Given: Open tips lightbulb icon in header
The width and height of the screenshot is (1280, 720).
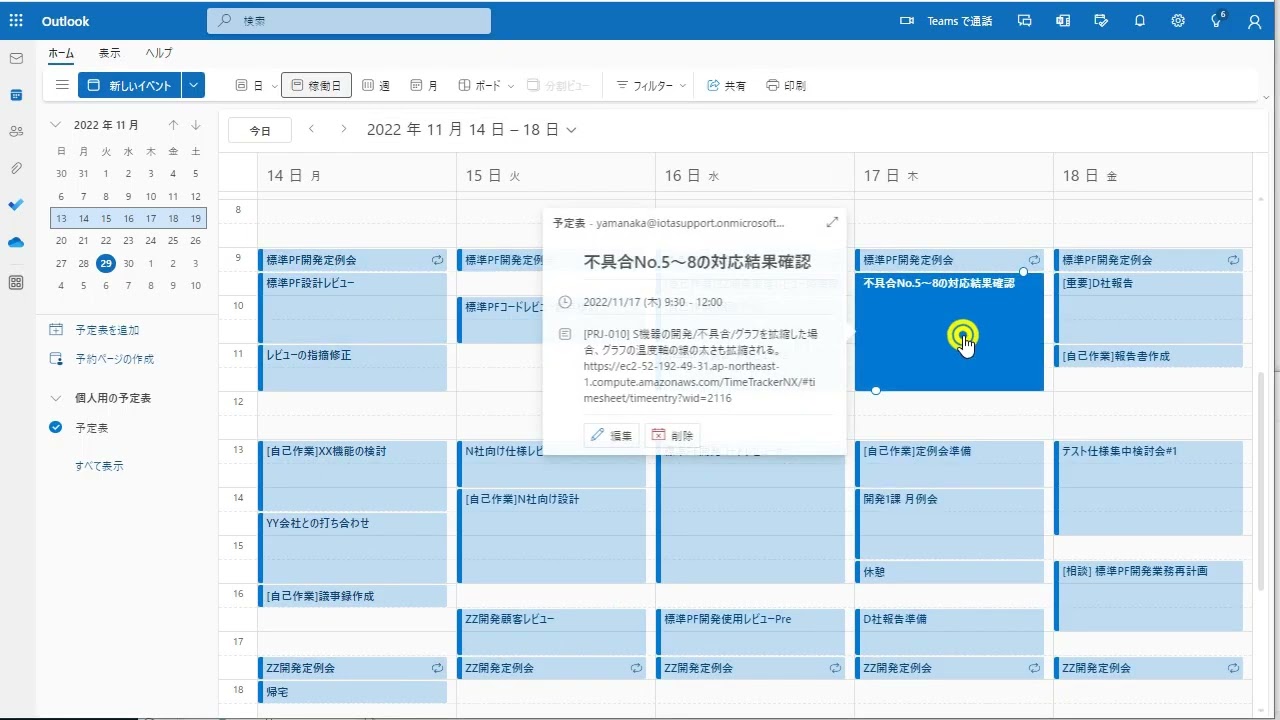Looking at the screenshot, I should click(x=1217, y=21).
